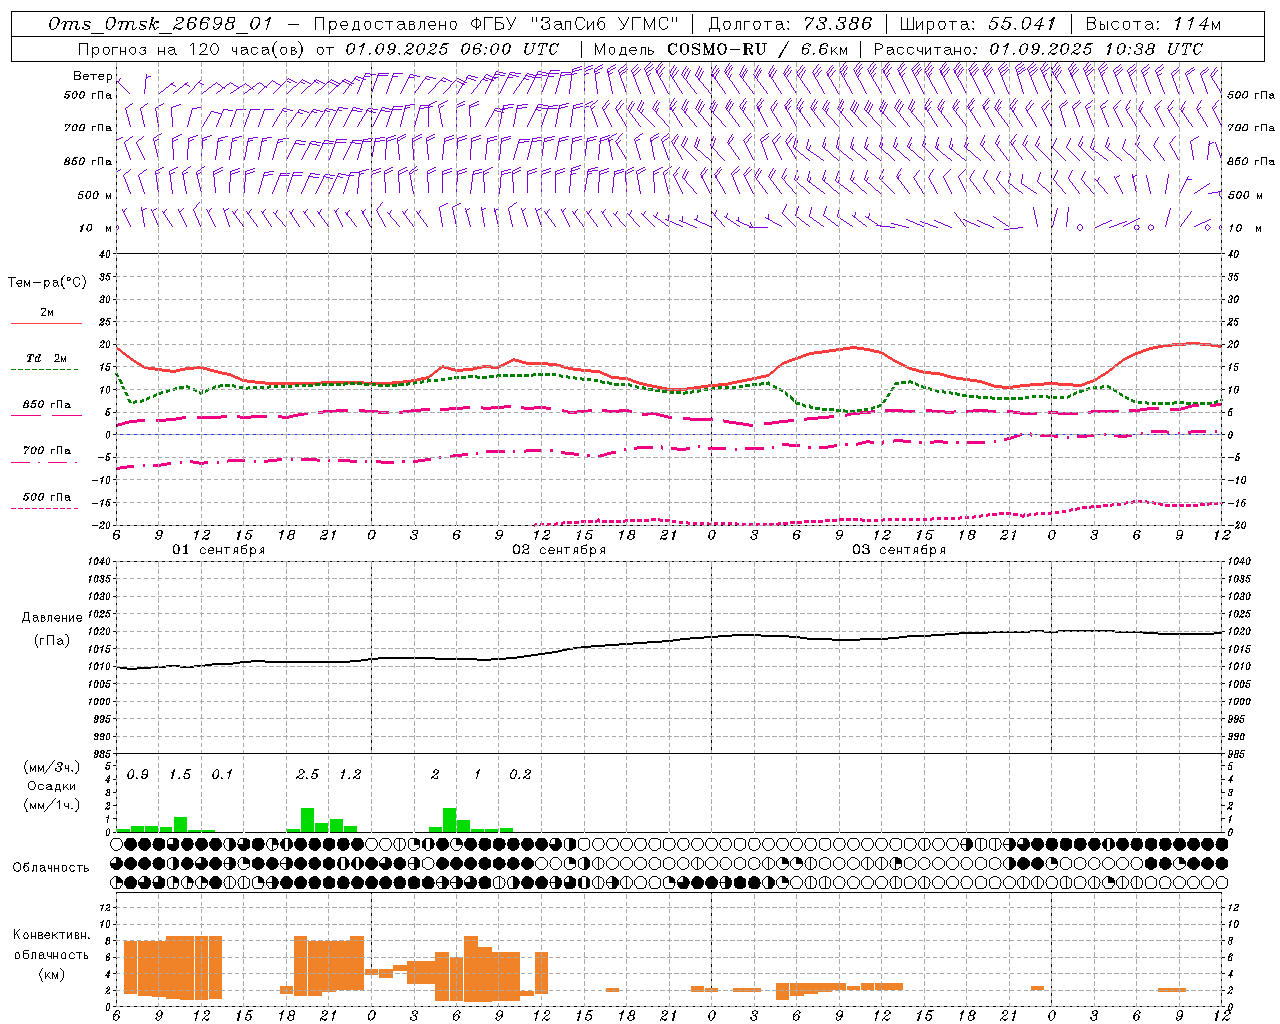This screenshot has height=1024, width=1280.
Task: Click the 0.2 three-hour precipitation value
Action: (520, 775)
